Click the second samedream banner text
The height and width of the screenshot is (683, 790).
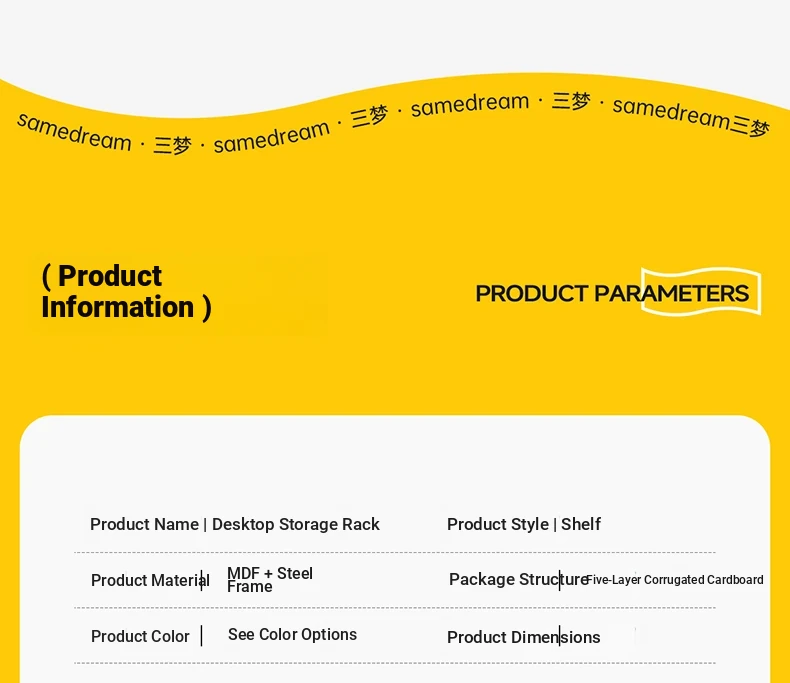272,137
